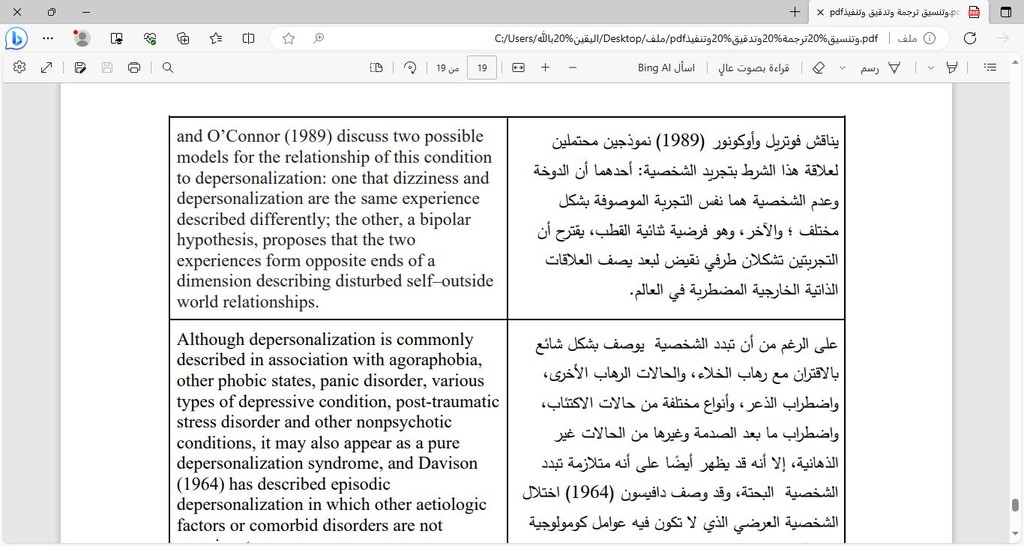The width and height of the screenshot is (1024, 546).
Task: Rotate the PDF page
Action: click(x=410, y=67)
